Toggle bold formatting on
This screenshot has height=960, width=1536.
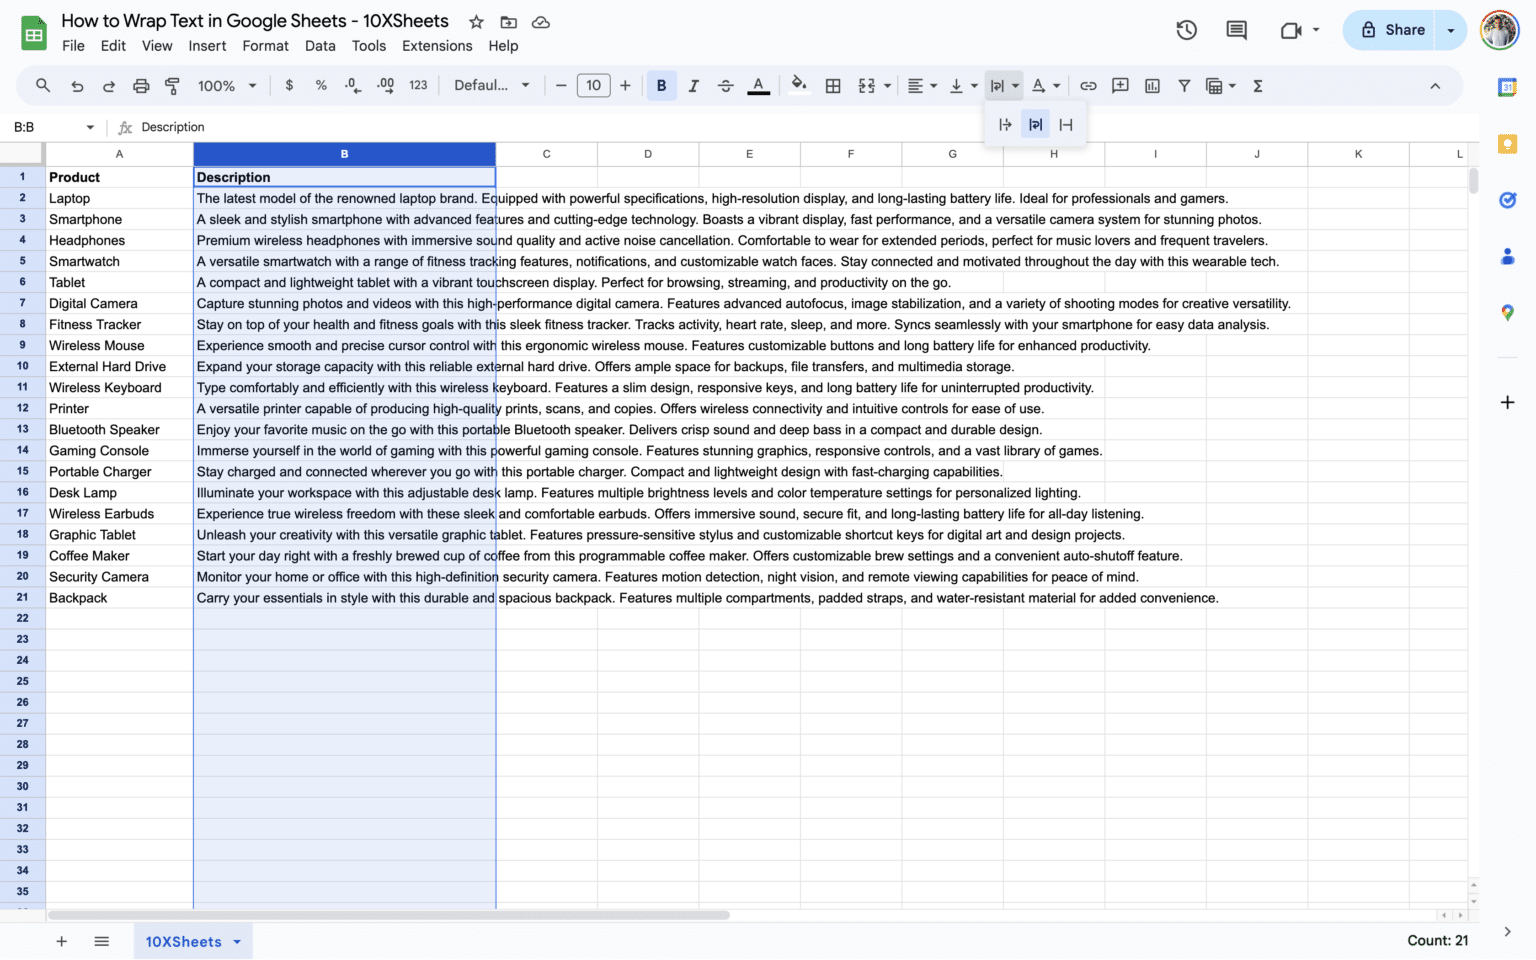point(661,85)
